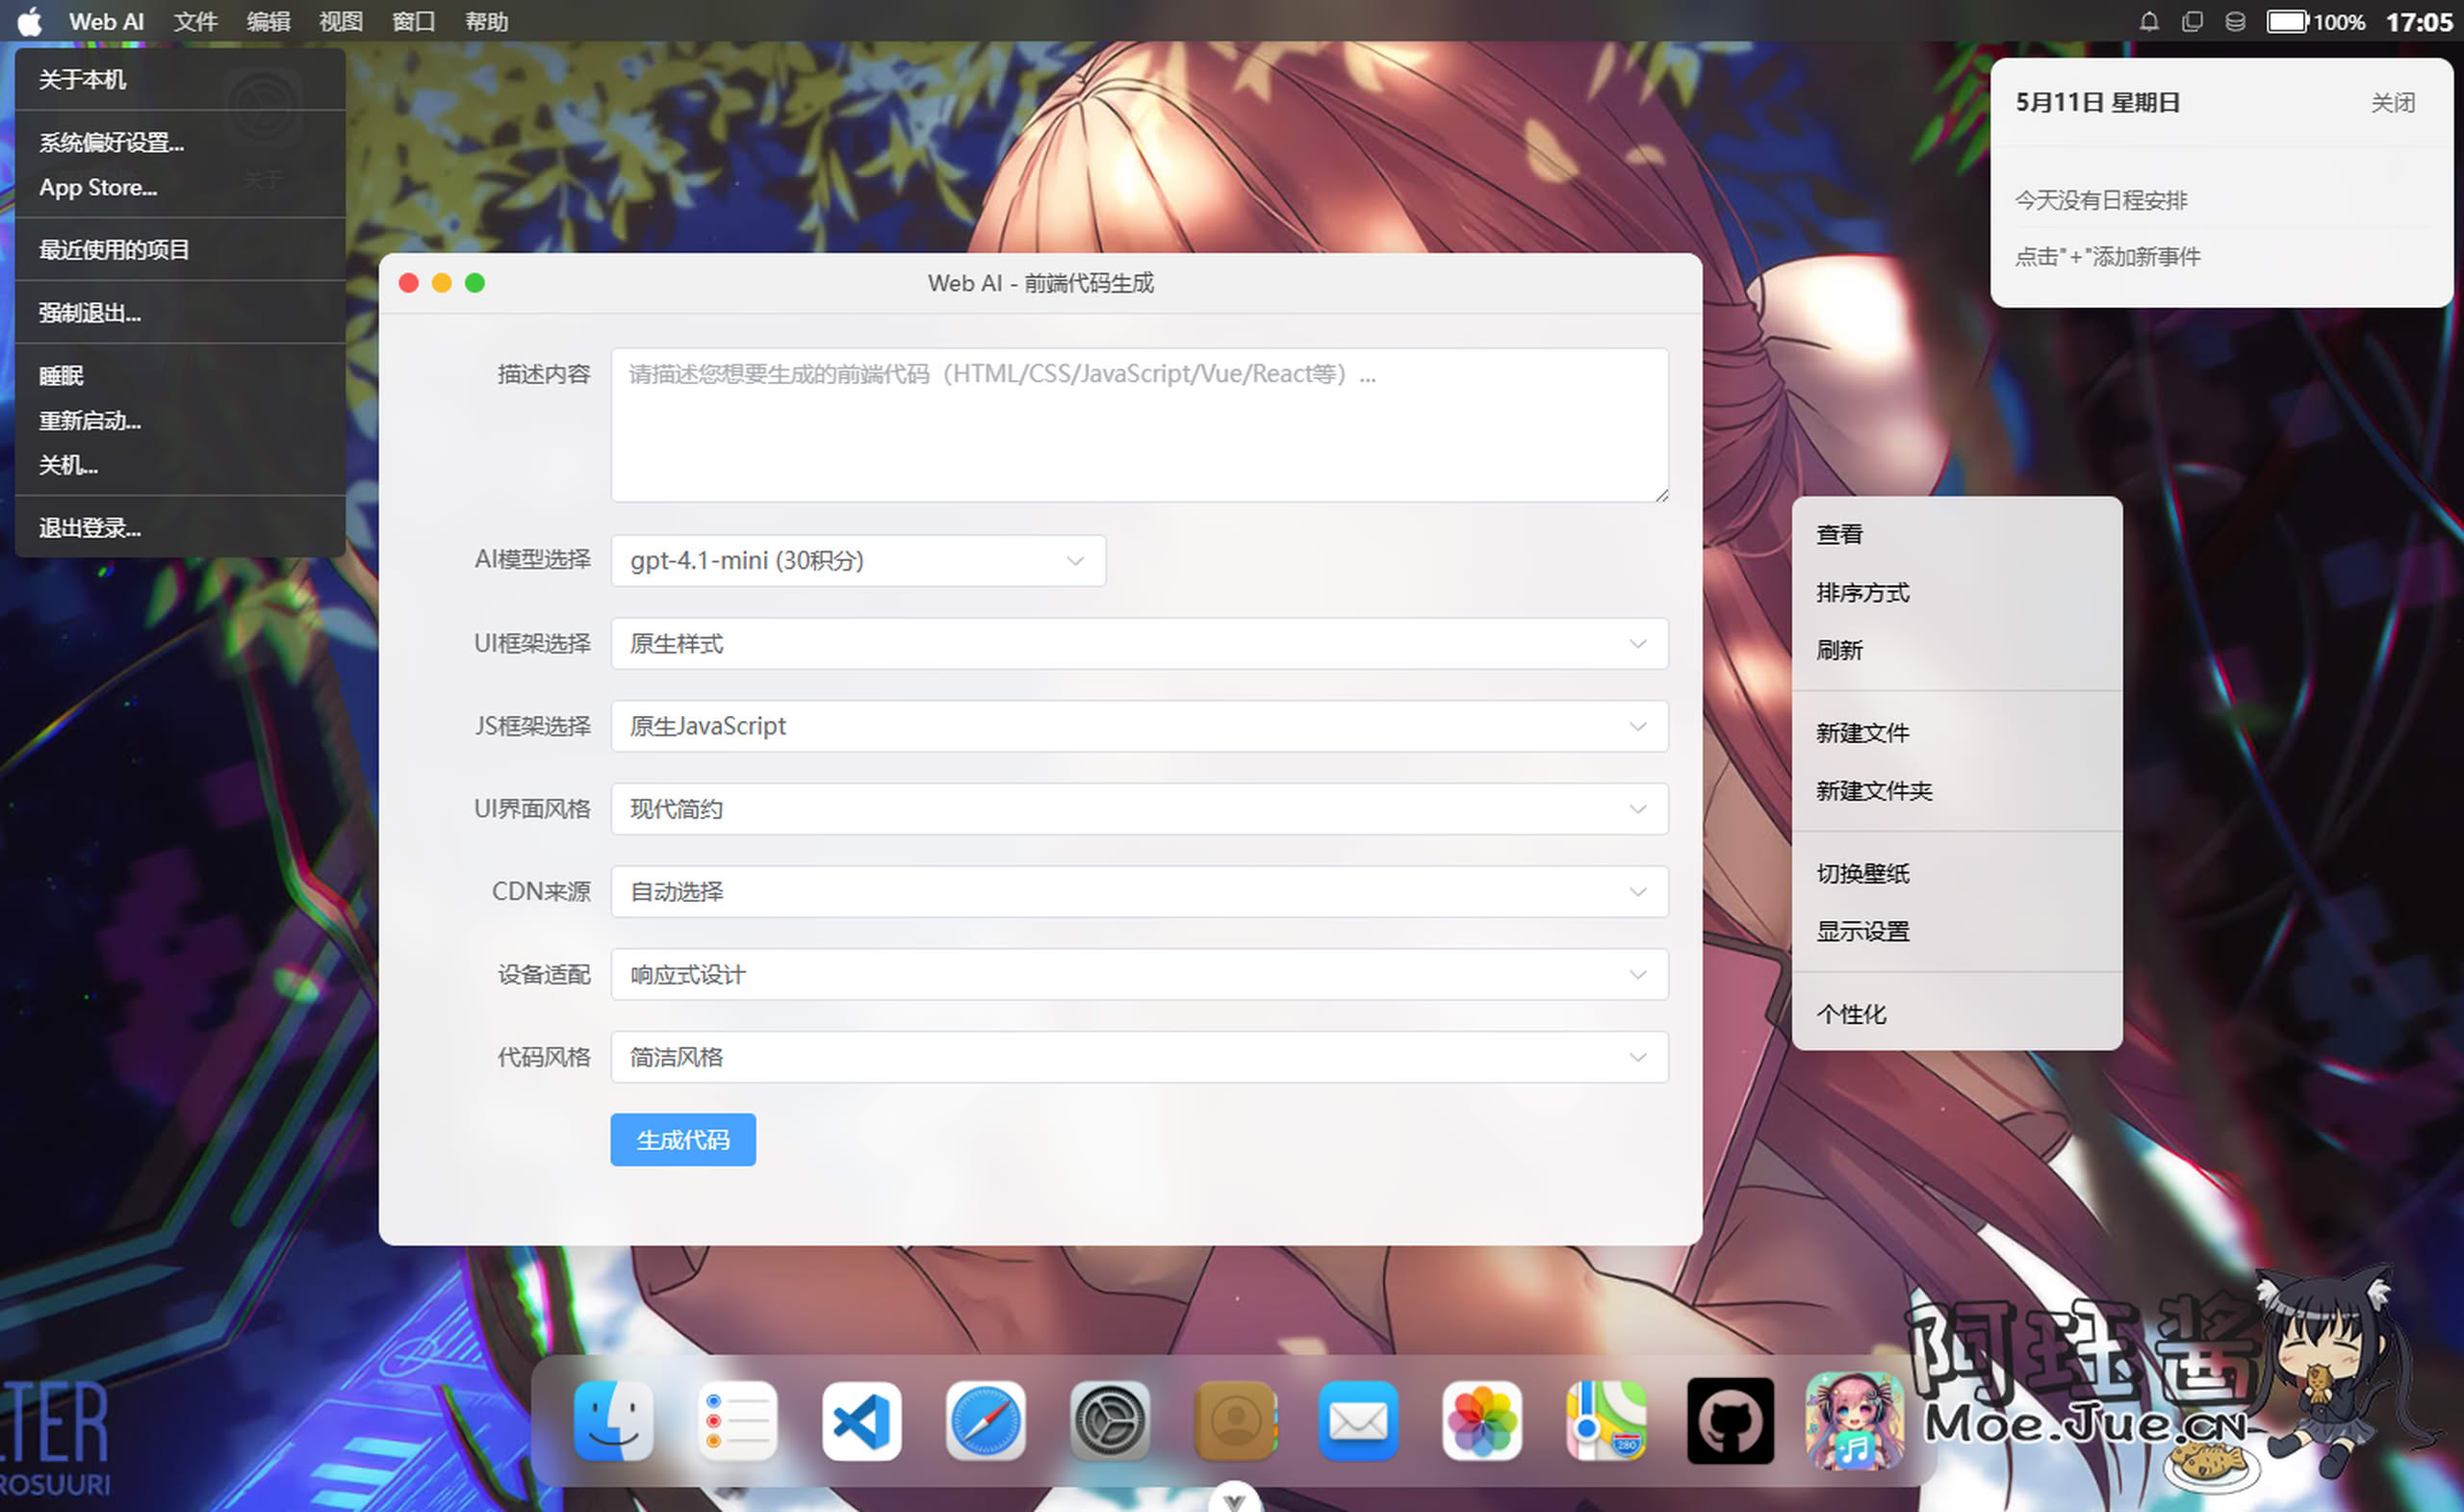Click the textarea resize handle corner
2464x1512 pixels.
[1661, 495]
